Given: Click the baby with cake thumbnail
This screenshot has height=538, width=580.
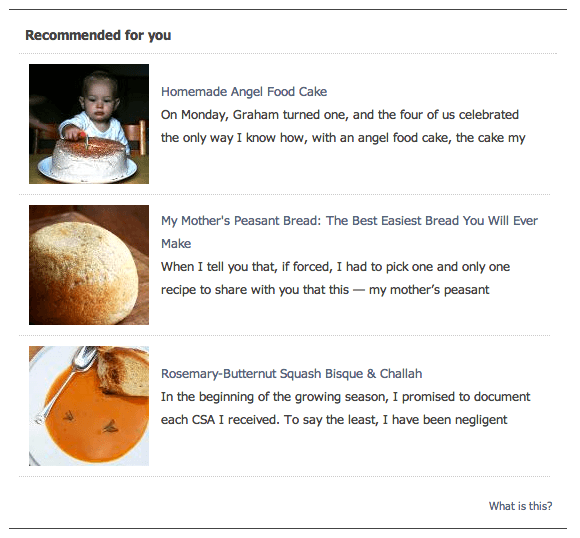Looking at the screenshot, I should (89, 124).
